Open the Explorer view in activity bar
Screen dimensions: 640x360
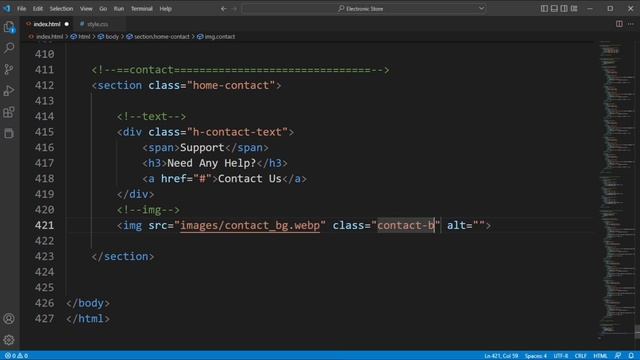9,27
